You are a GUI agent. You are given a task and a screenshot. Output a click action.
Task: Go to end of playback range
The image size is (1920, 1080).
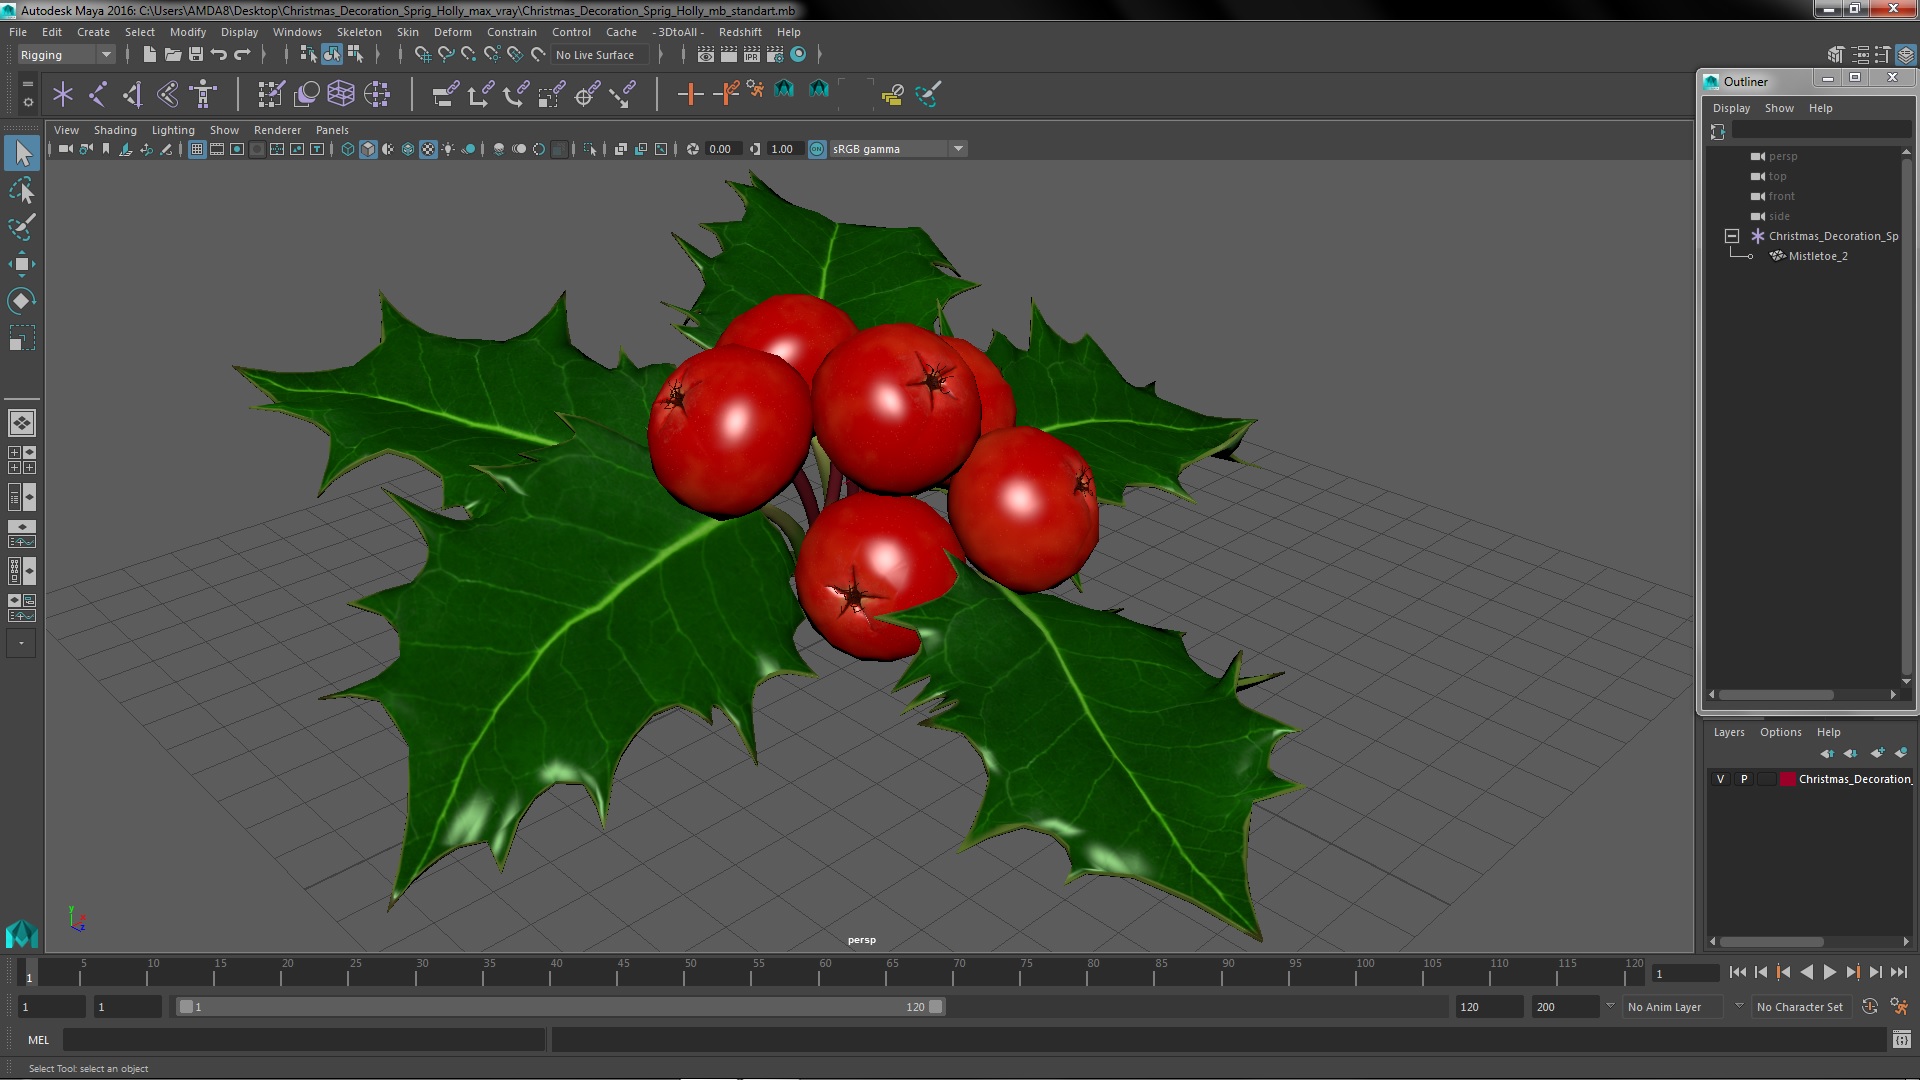pos(1898,972)
